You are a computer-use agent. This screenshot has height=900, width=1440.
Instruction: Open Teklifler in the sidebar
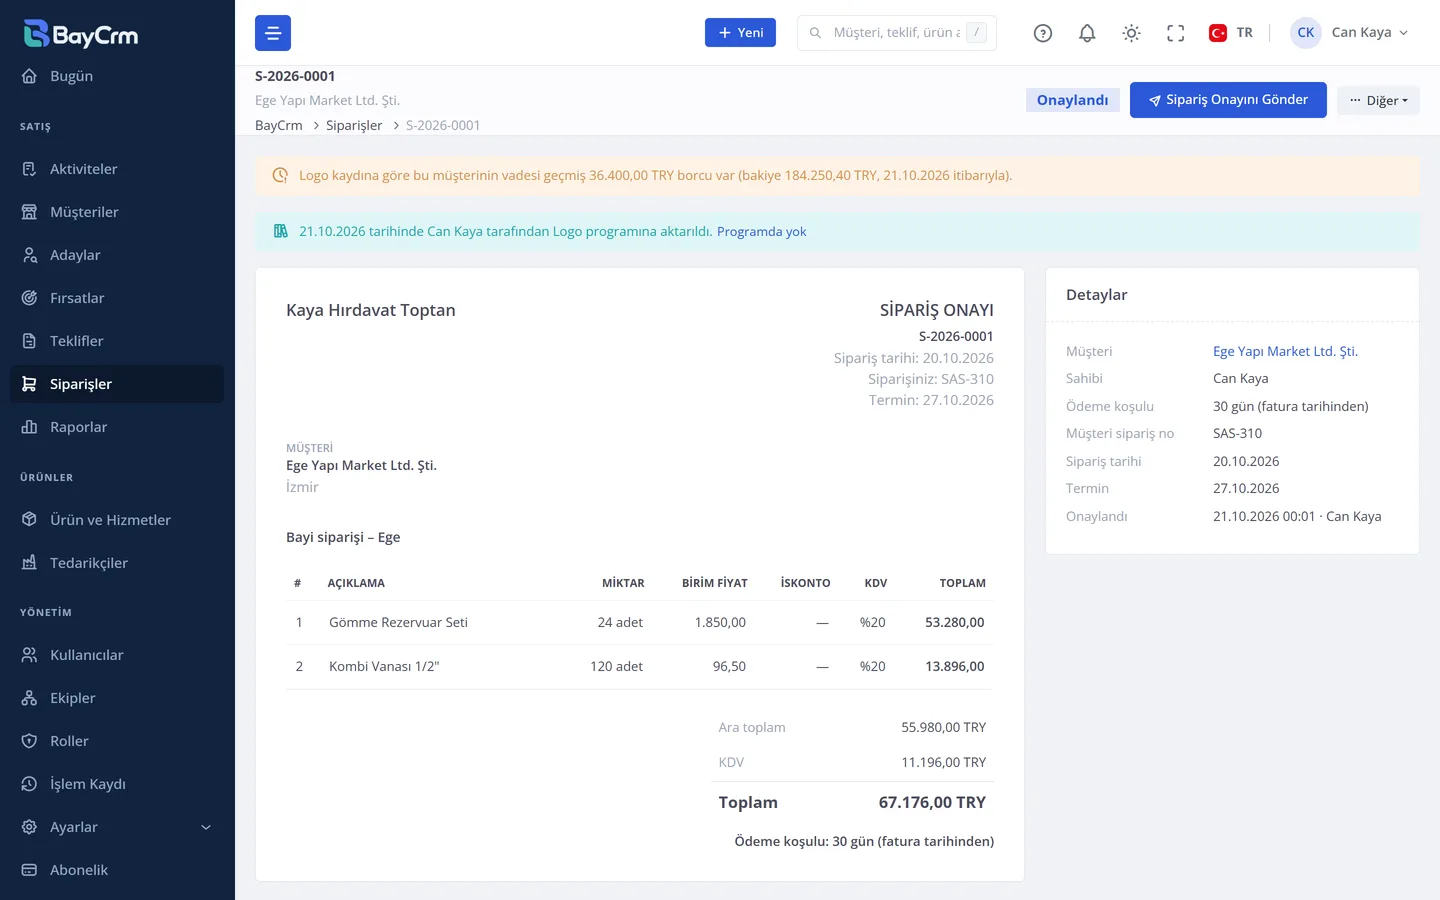(x=117, y=341)
